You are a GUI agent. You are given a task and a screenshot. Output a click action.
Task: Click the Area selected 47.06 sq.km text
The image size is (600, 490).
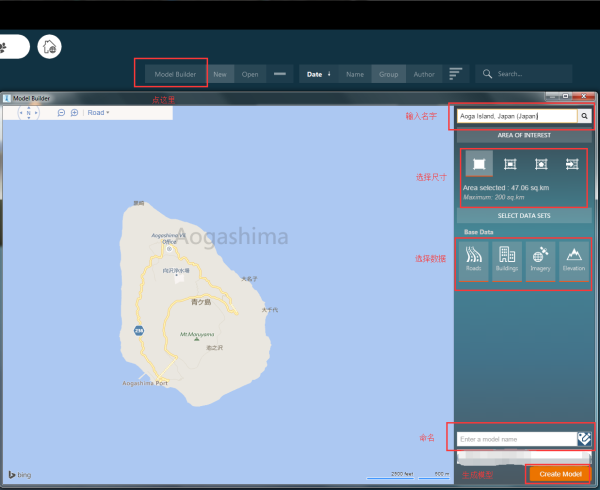point(506,188)
